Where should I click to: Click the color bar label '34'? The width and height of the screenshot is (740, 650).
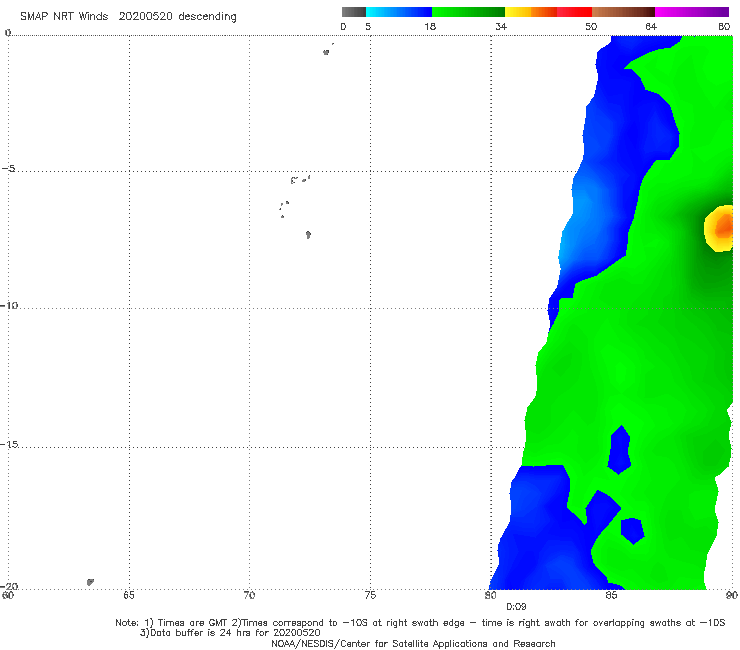coord(501,26)
